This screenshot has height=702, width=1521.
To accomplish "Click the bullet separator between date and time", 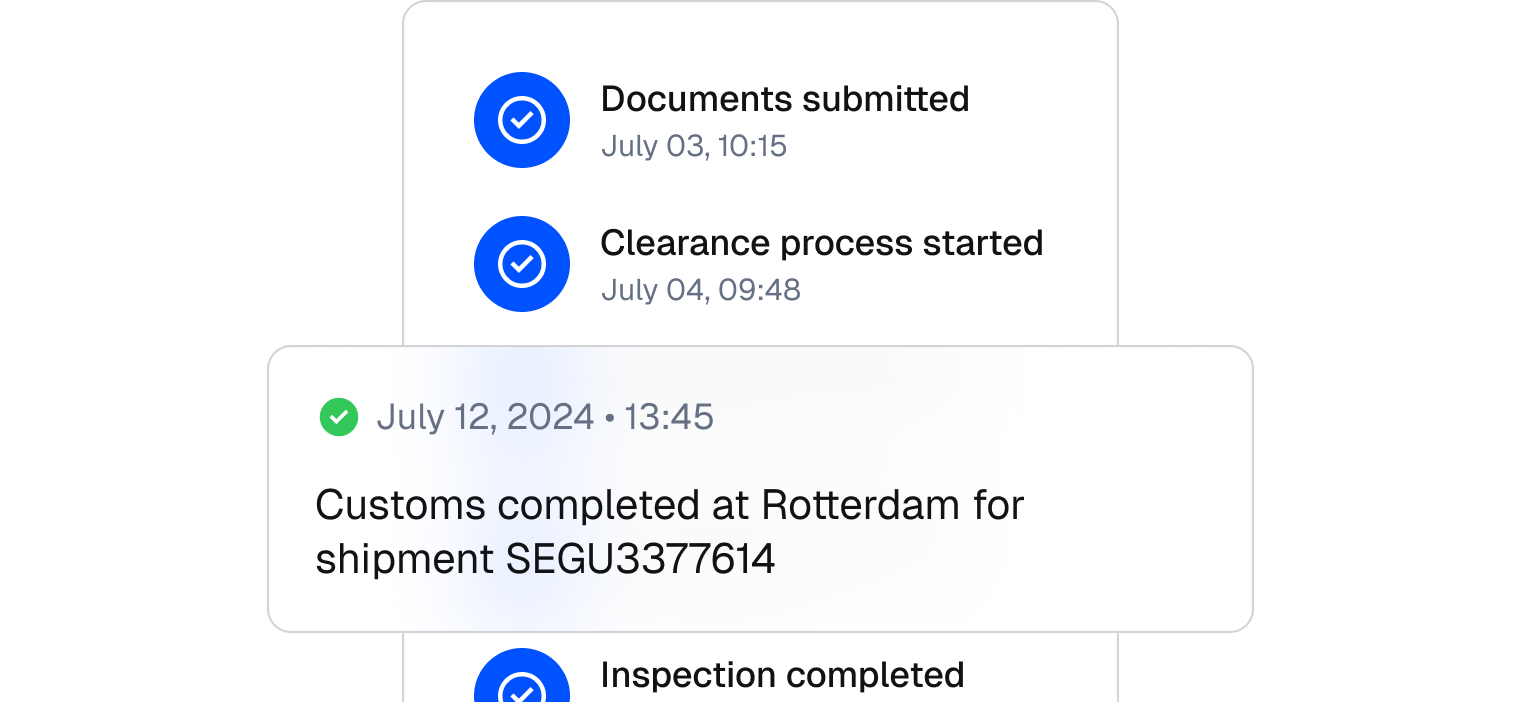I will point(610,418).
